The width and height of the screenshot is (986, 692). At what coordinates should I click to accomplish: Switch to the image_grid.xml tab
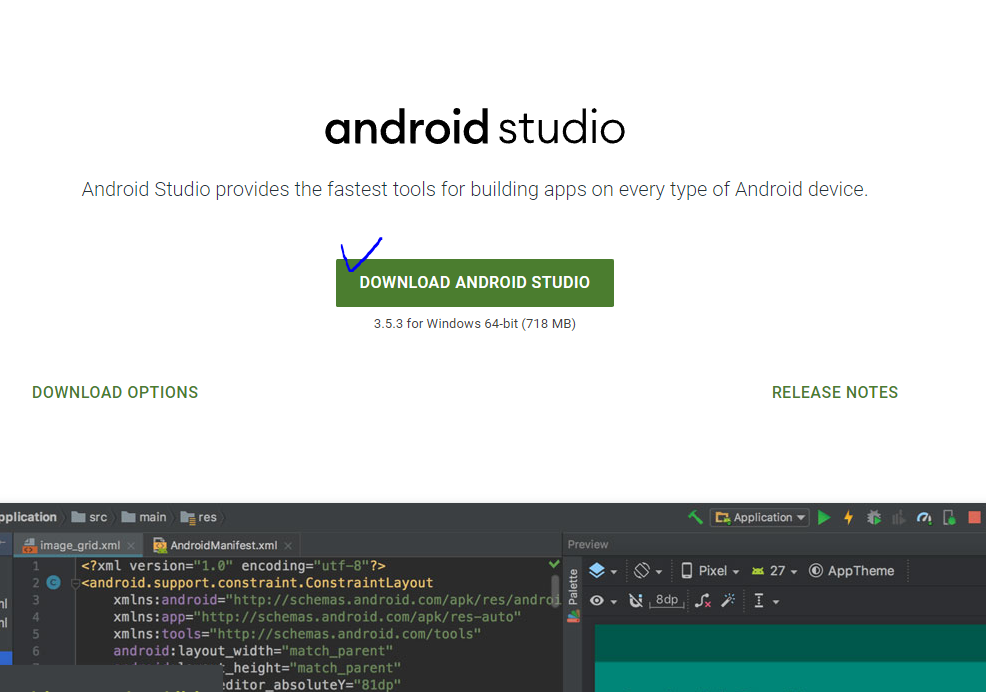(79, 545)
